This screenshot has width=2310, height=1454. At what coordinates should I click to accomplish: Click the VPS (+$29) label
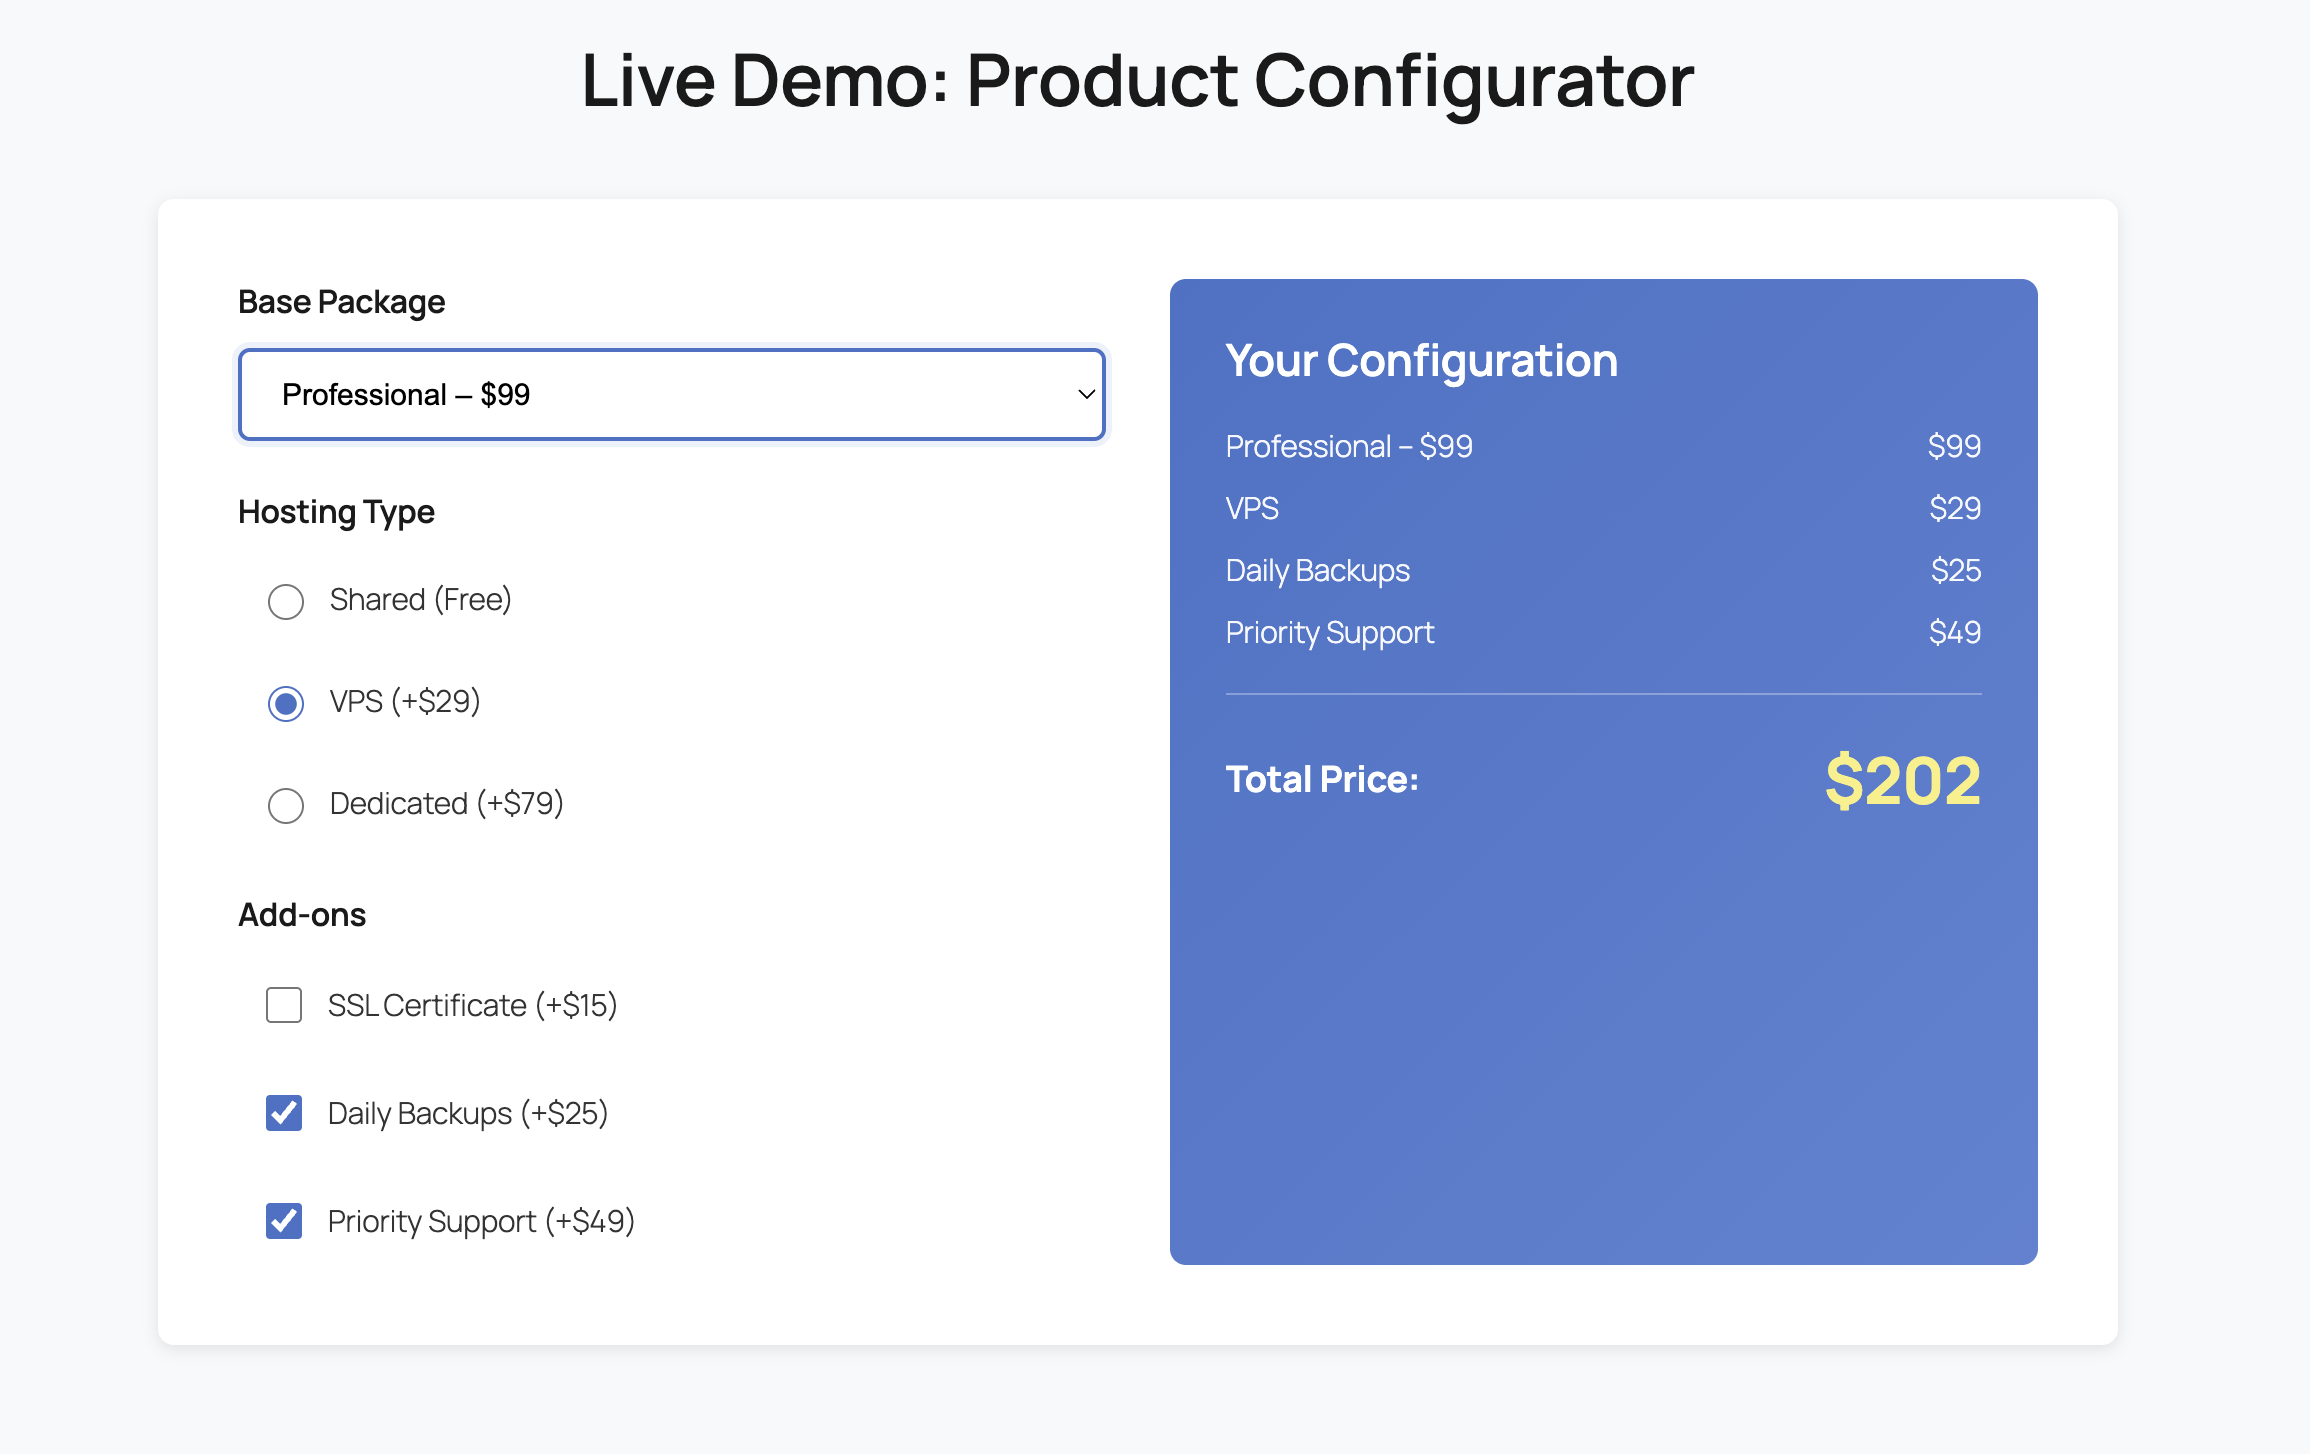(x=405, y=702)
